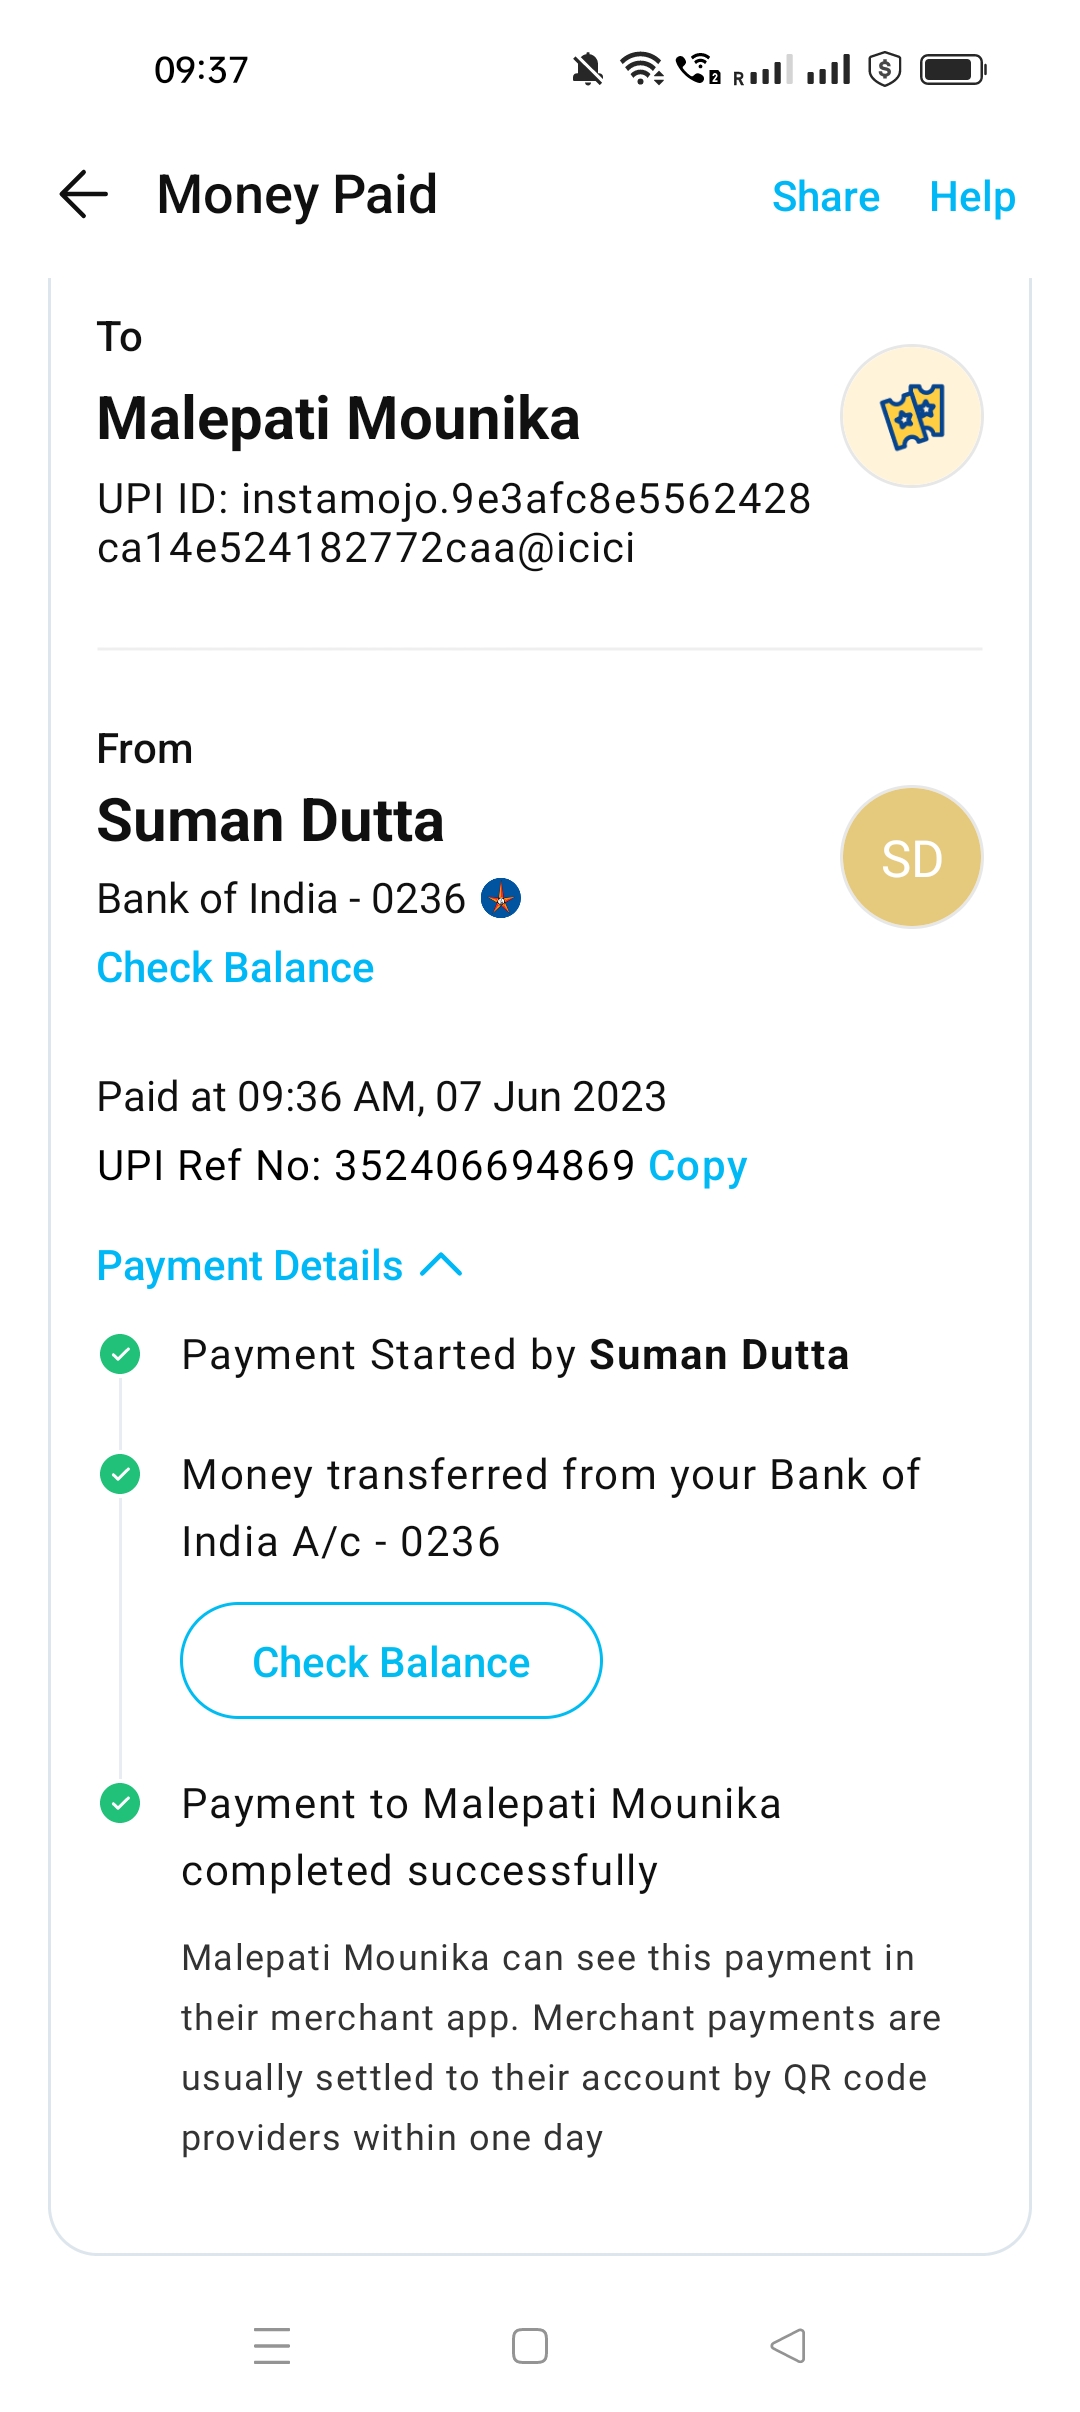This screenshot has width=1080, height=2412.
Task: Tap the recipient name Malepati Mounika
Action: point(338,418)
